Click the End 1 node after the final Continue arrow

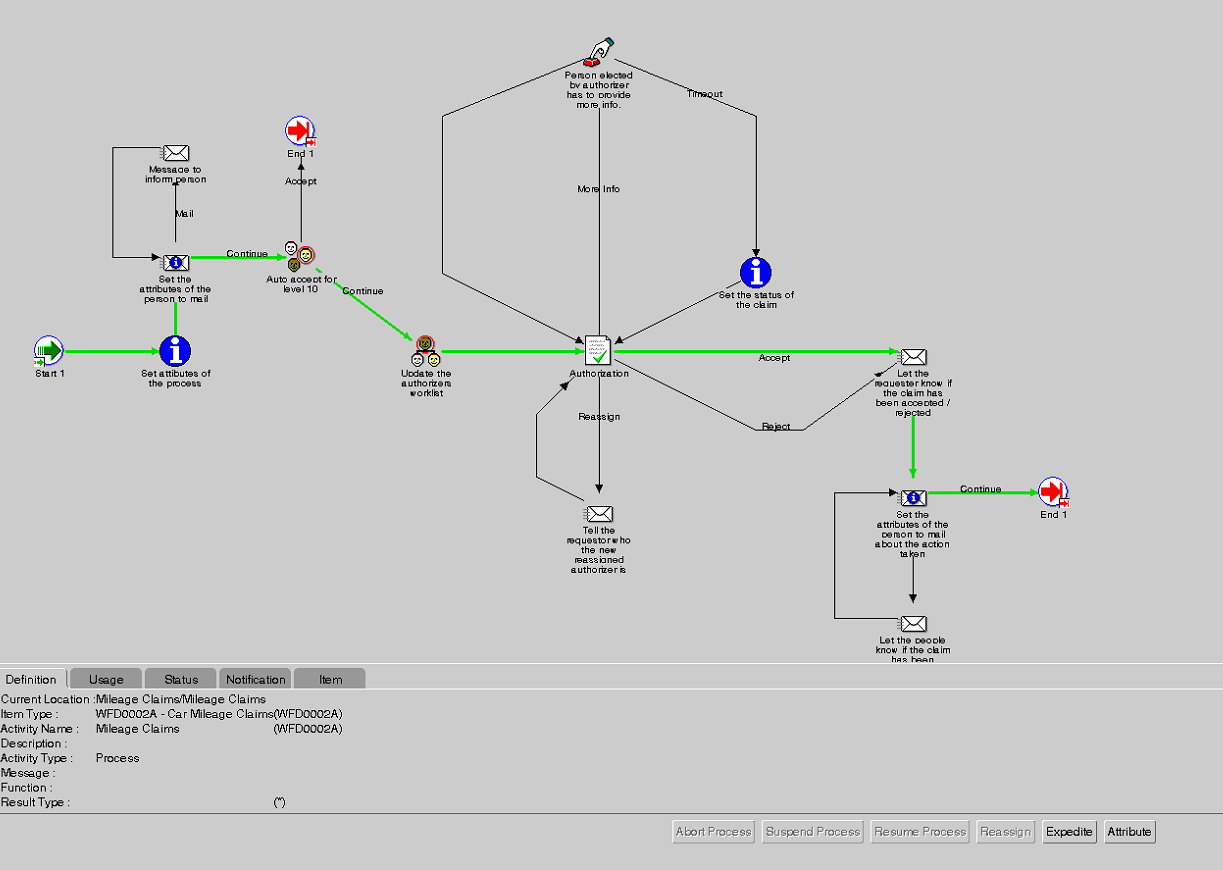point(1053,492)
